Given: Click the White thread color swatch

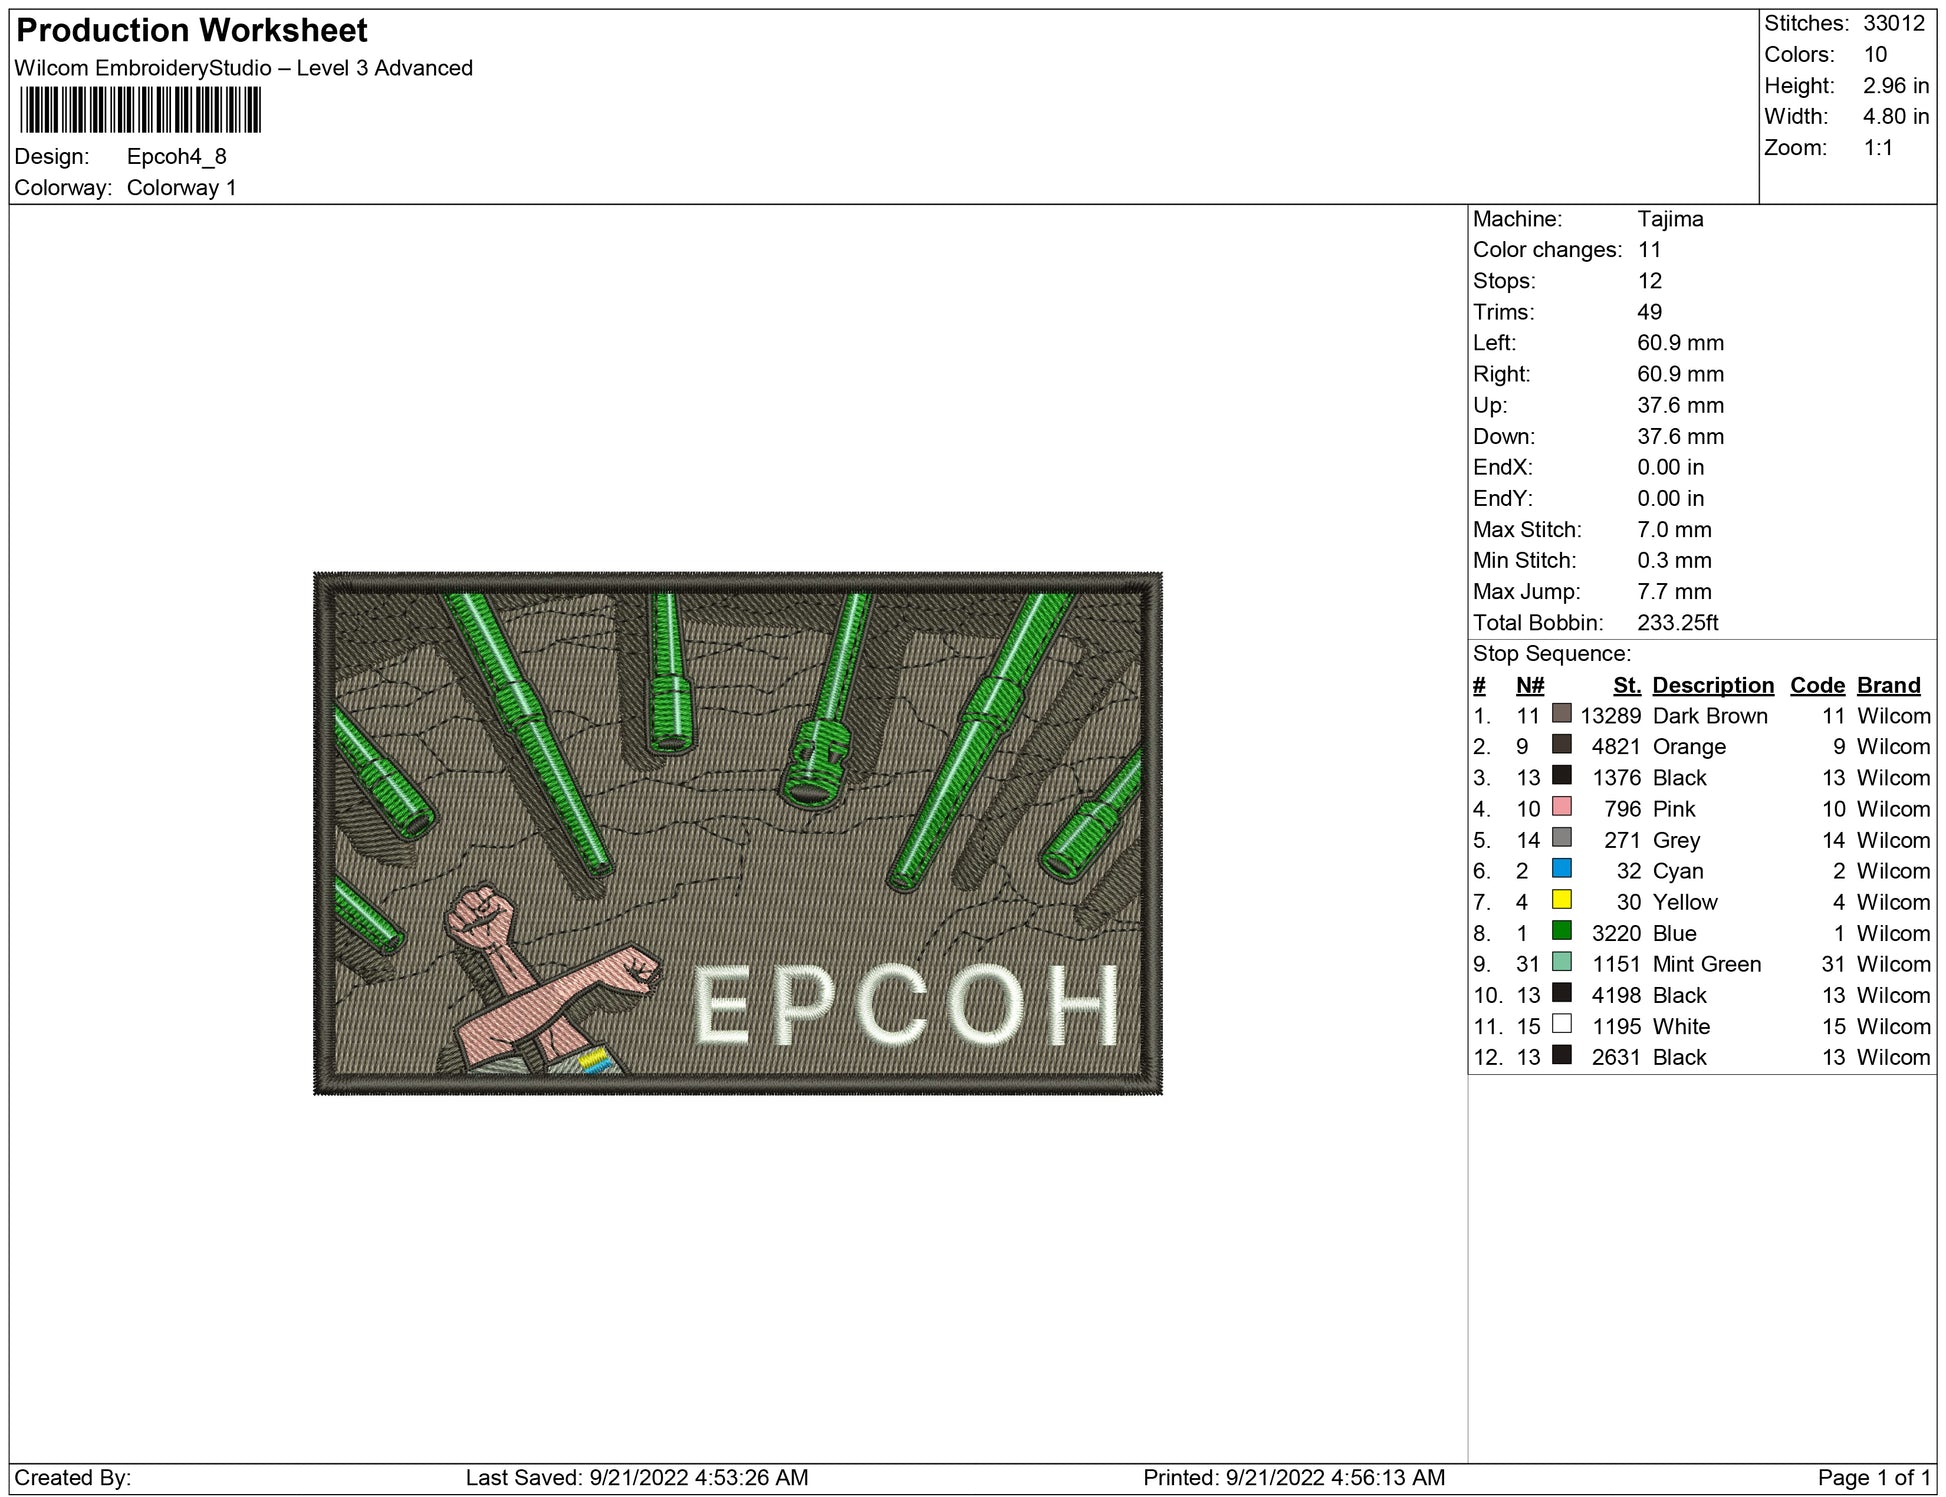Looking at the screenshot, I should pos(1561,1023).
